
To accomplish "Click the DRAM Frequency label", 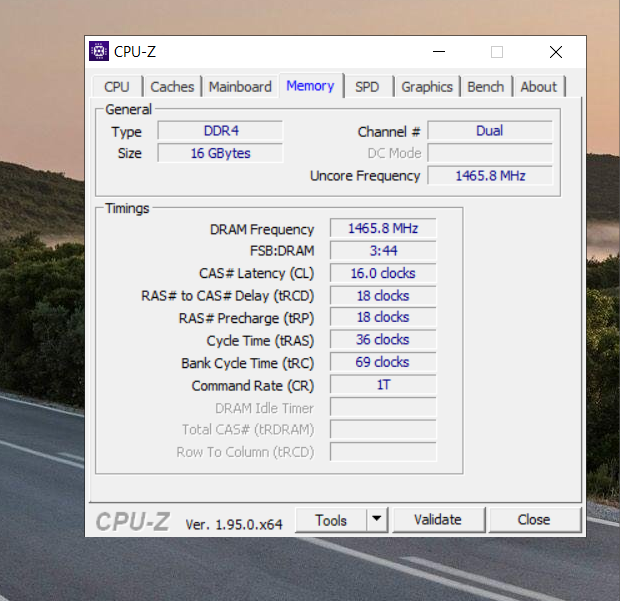I will click(262, 229).
